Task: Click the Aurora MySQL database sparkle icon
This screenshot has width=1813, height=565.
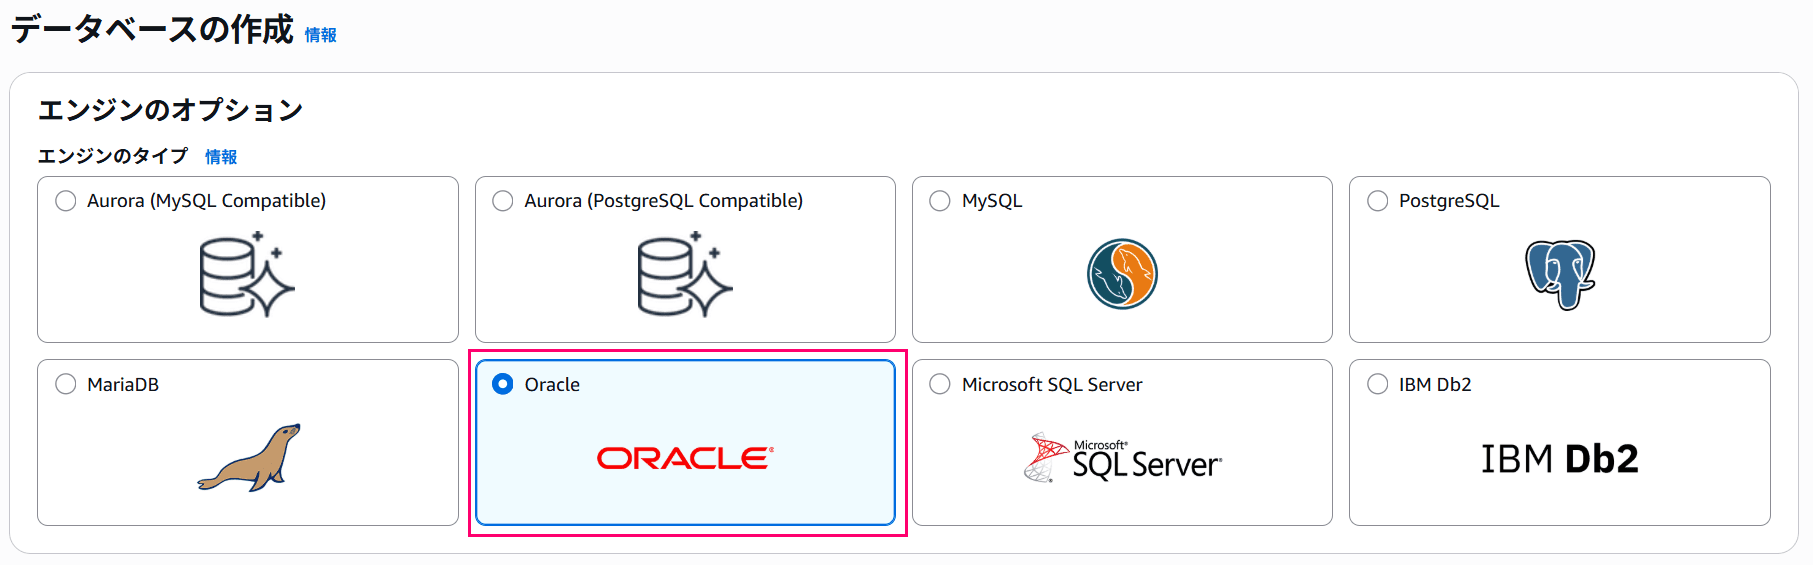Action: click(x=247, y=275)
